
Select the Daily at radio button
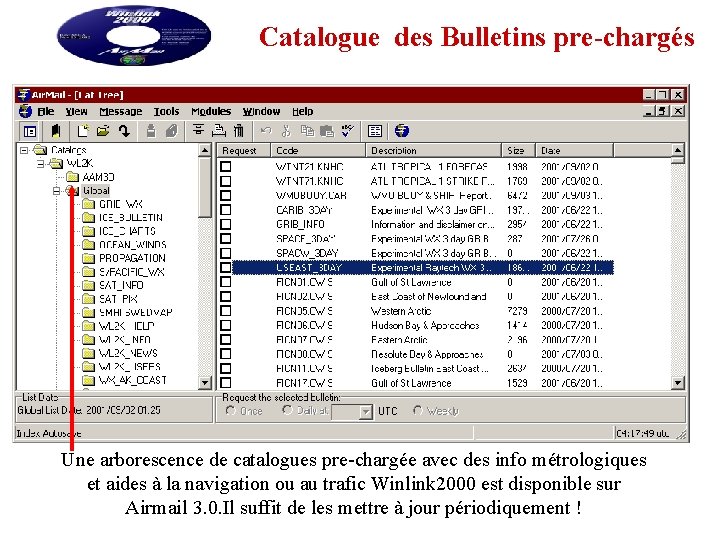tap(287, 410)
